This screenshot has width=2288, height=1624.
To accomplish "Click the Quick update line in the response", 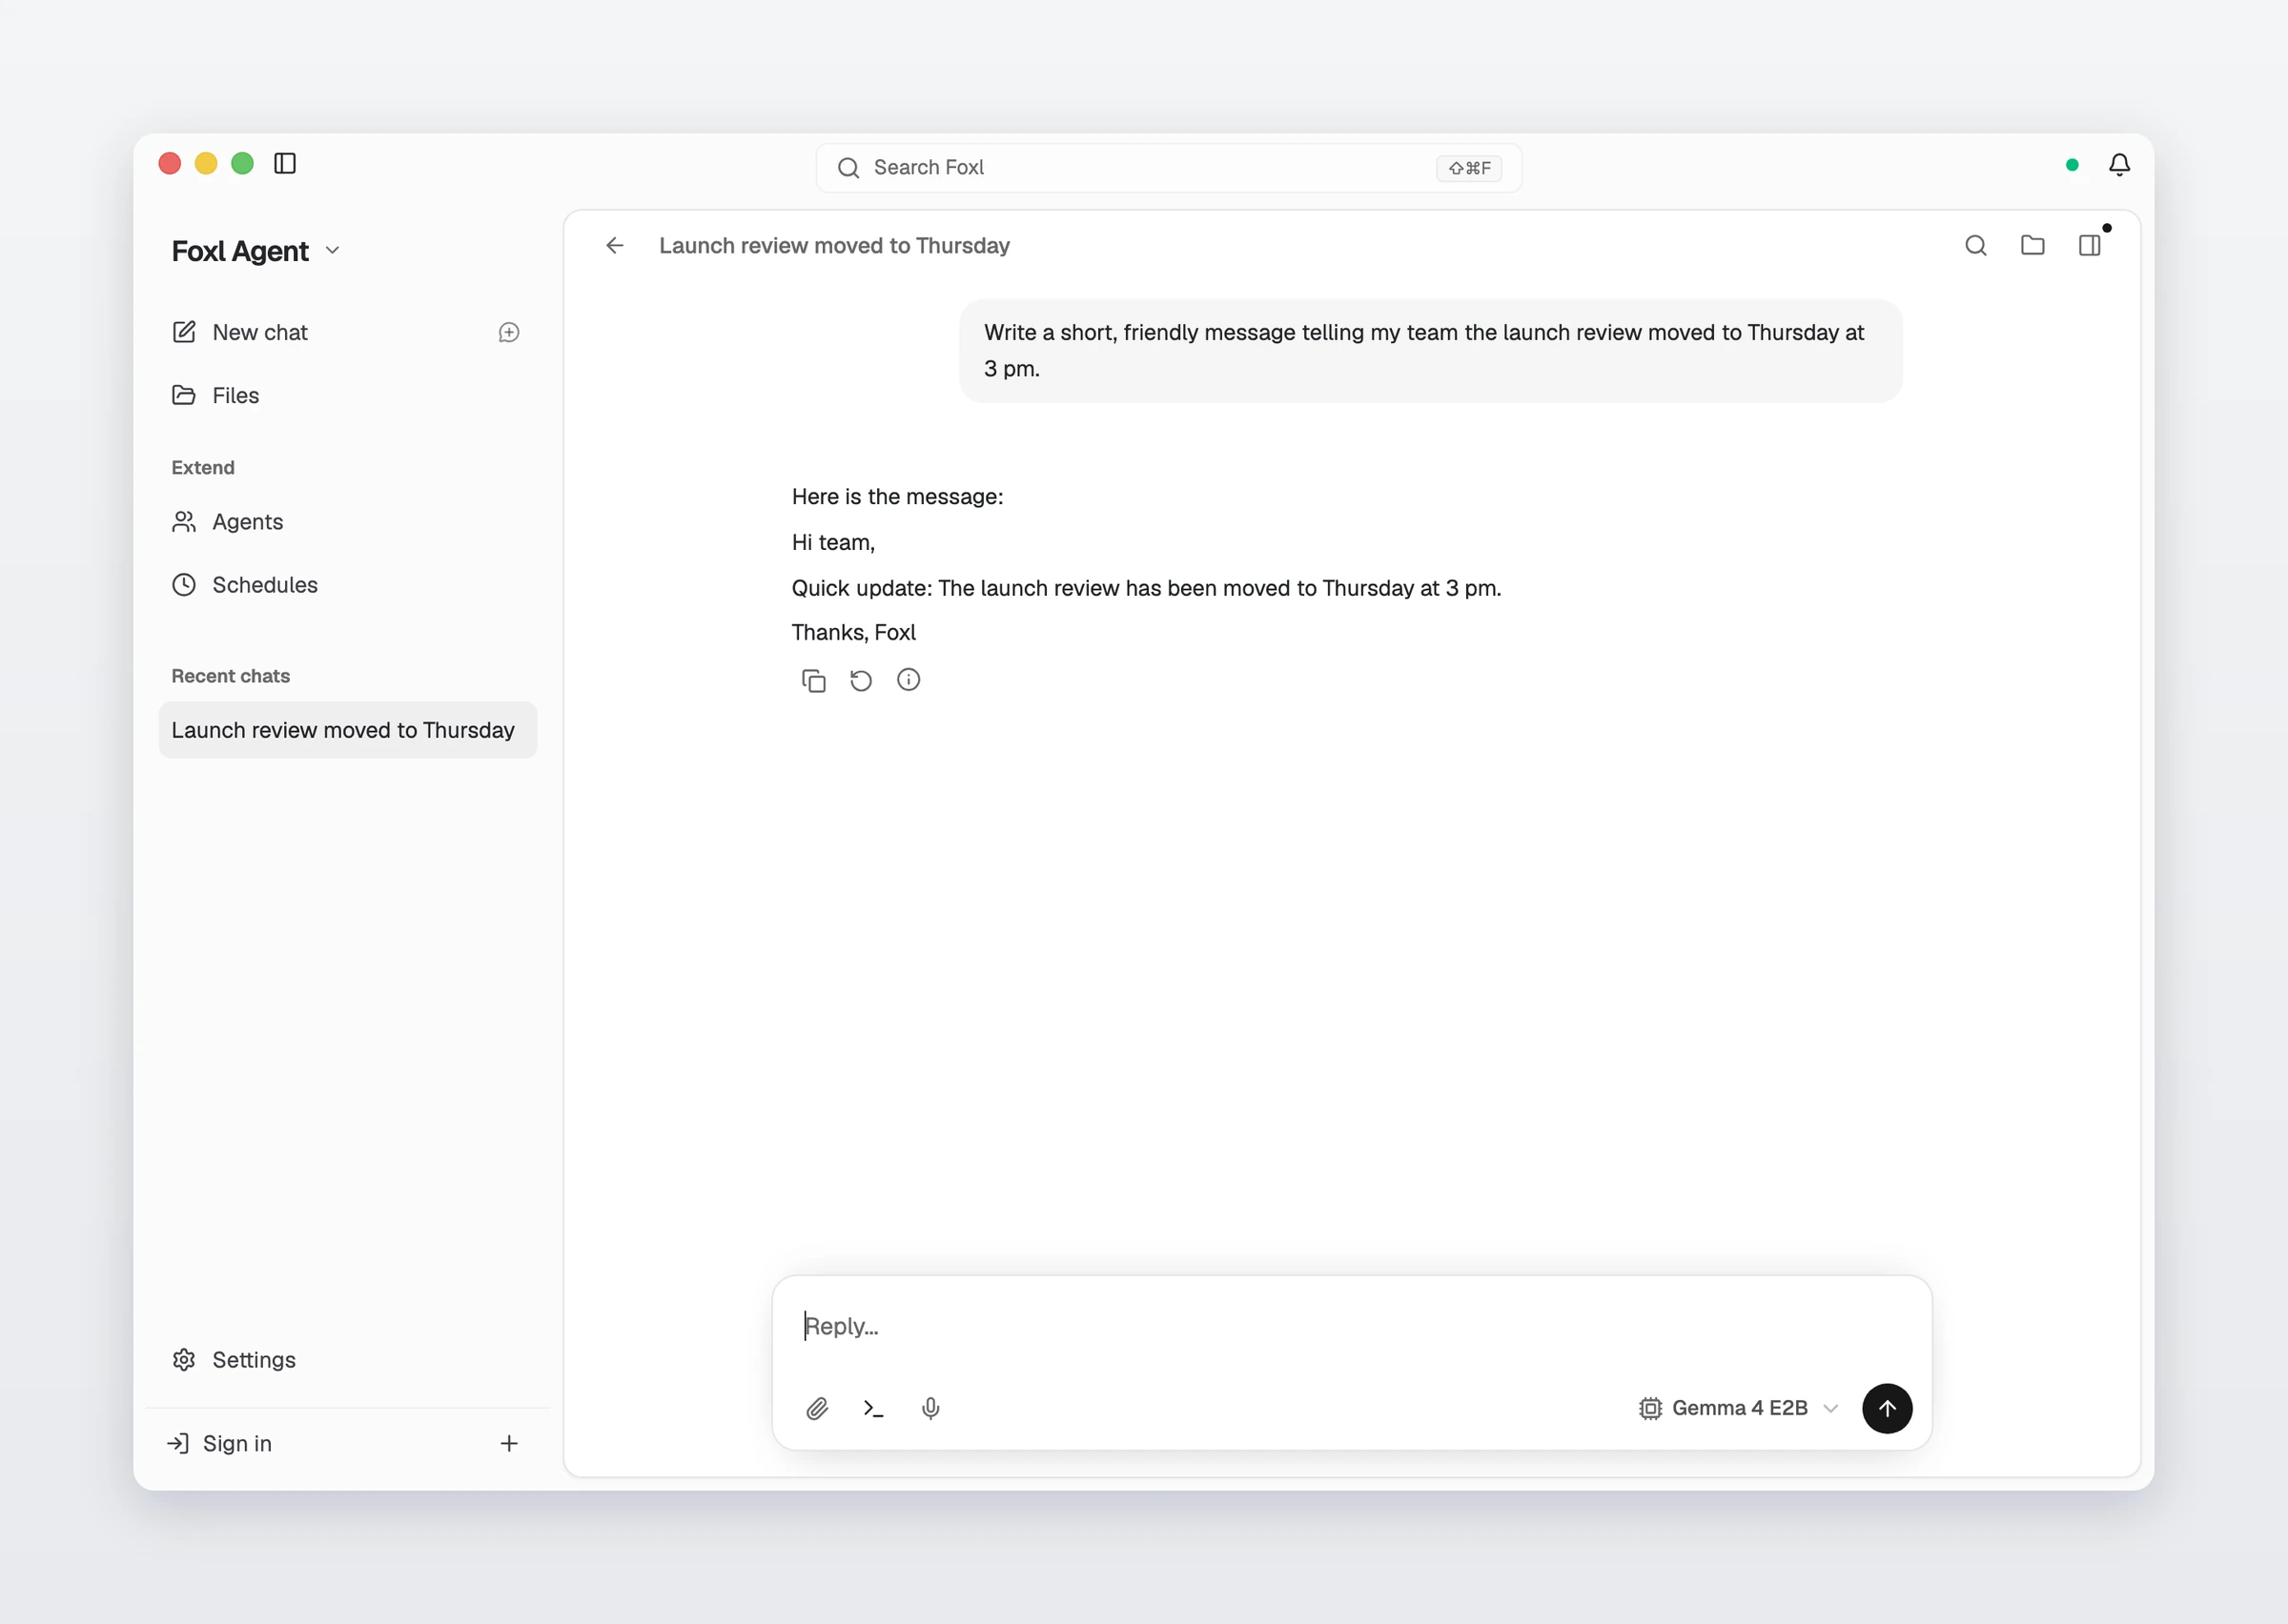I will (x=1146, y=588).
